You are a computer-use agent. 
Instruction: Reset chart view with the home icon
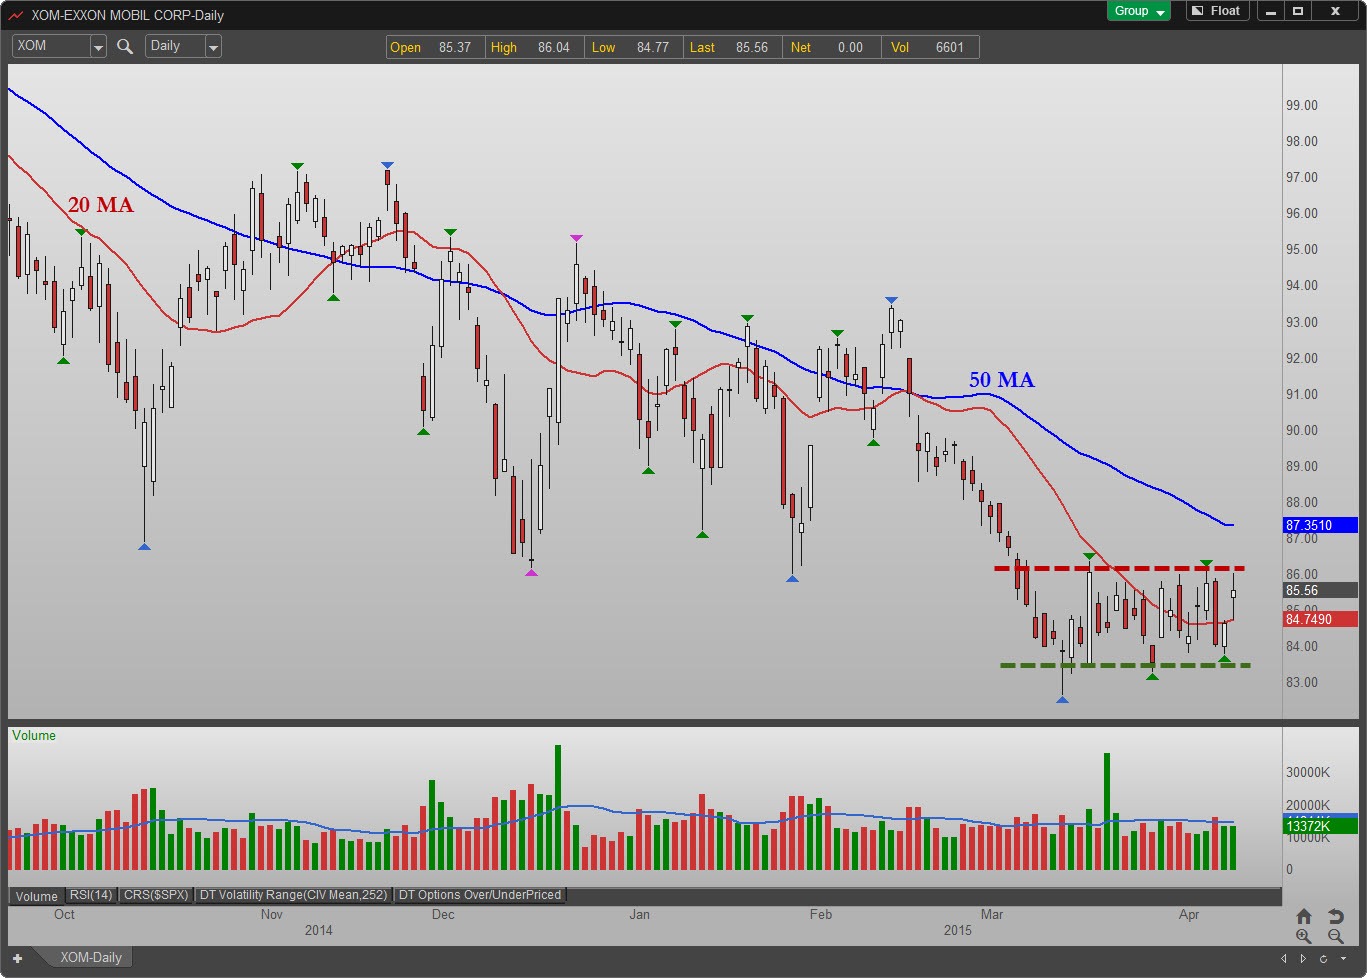pos(1304,916)
